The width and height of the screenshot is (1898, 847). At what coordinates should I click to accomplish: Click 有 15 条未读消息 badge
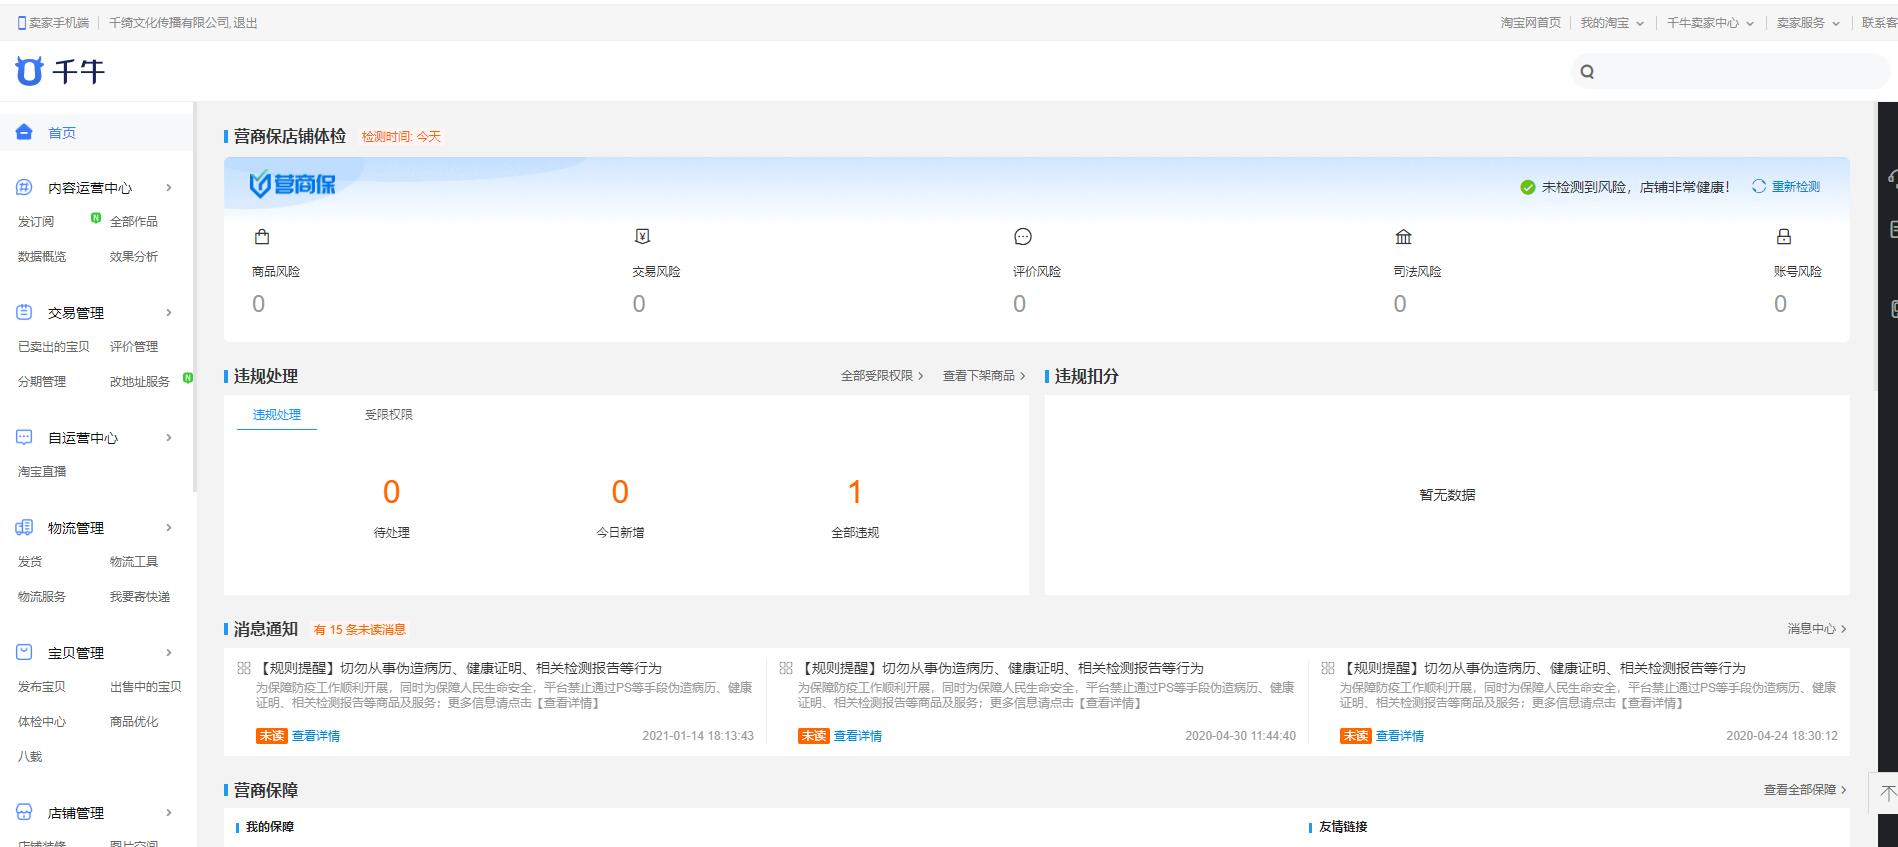[x=360, y=630]
